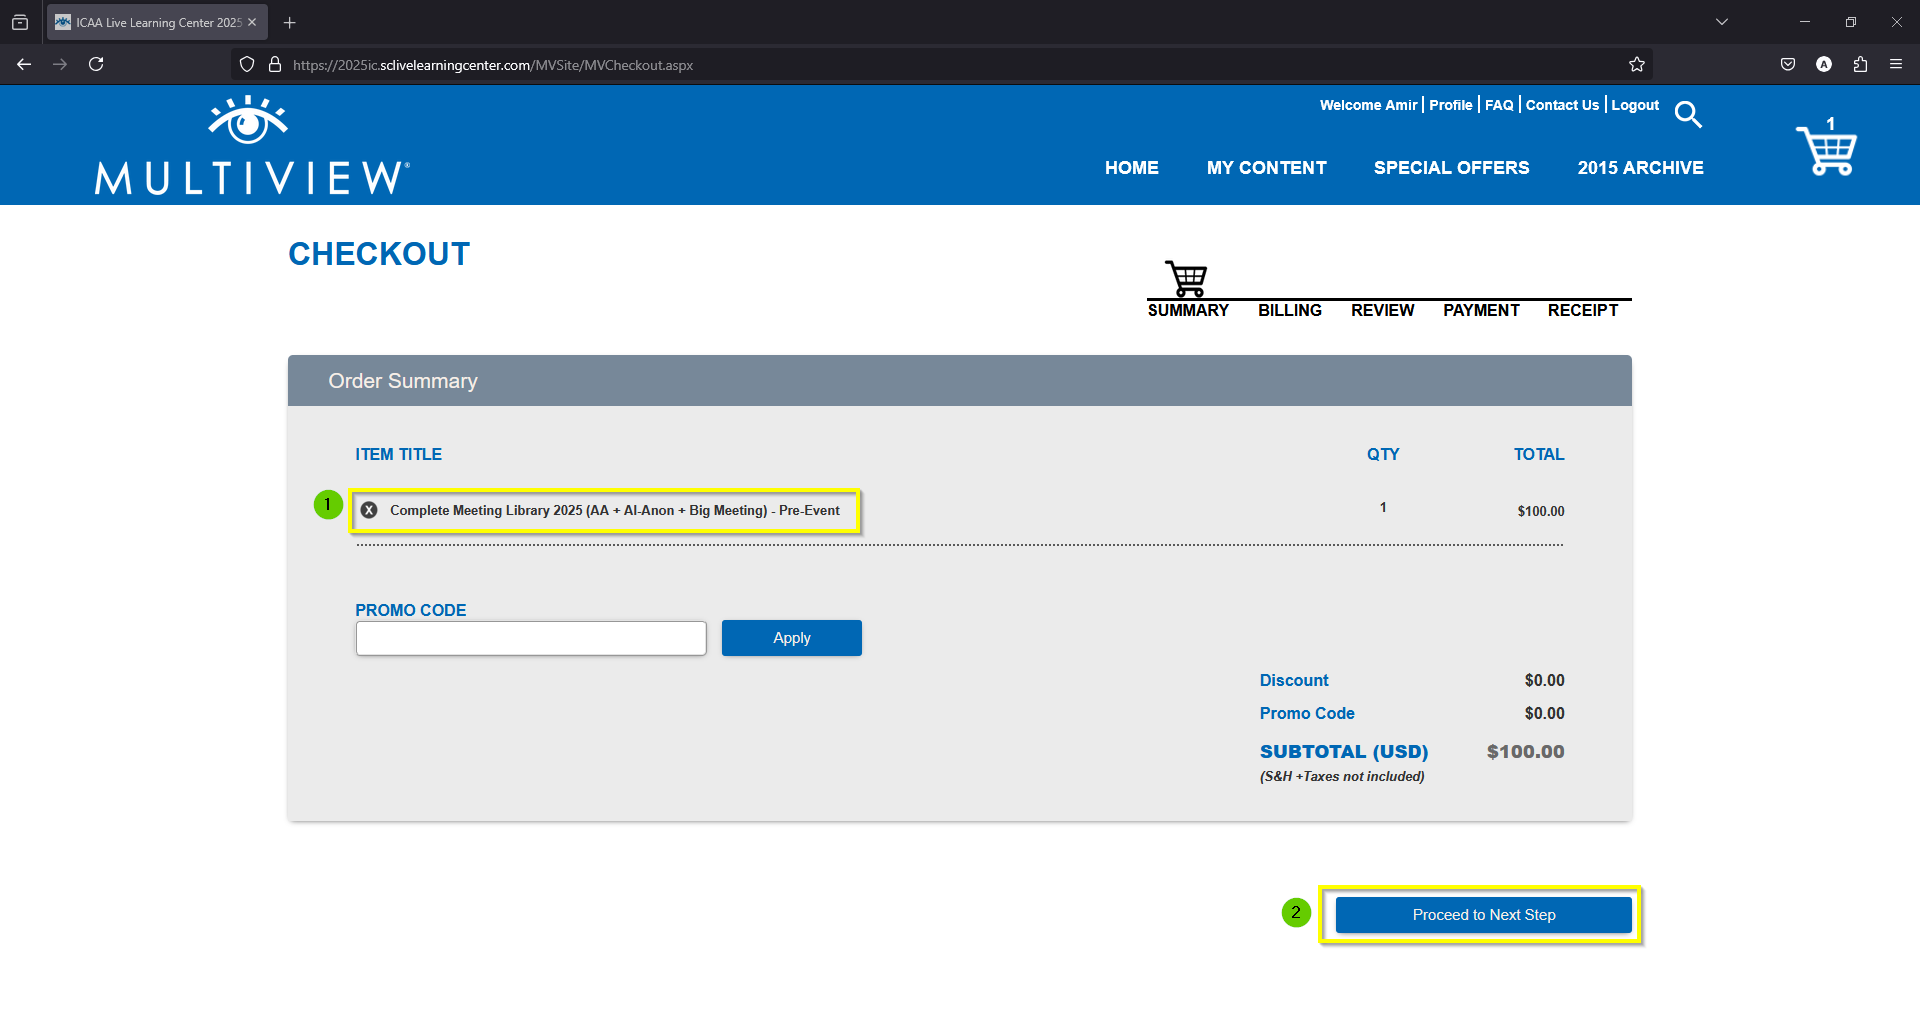Click the QTY column header
Image resolution: width=1920 pixels, height=1032 pixels.
coord(1383,454)
